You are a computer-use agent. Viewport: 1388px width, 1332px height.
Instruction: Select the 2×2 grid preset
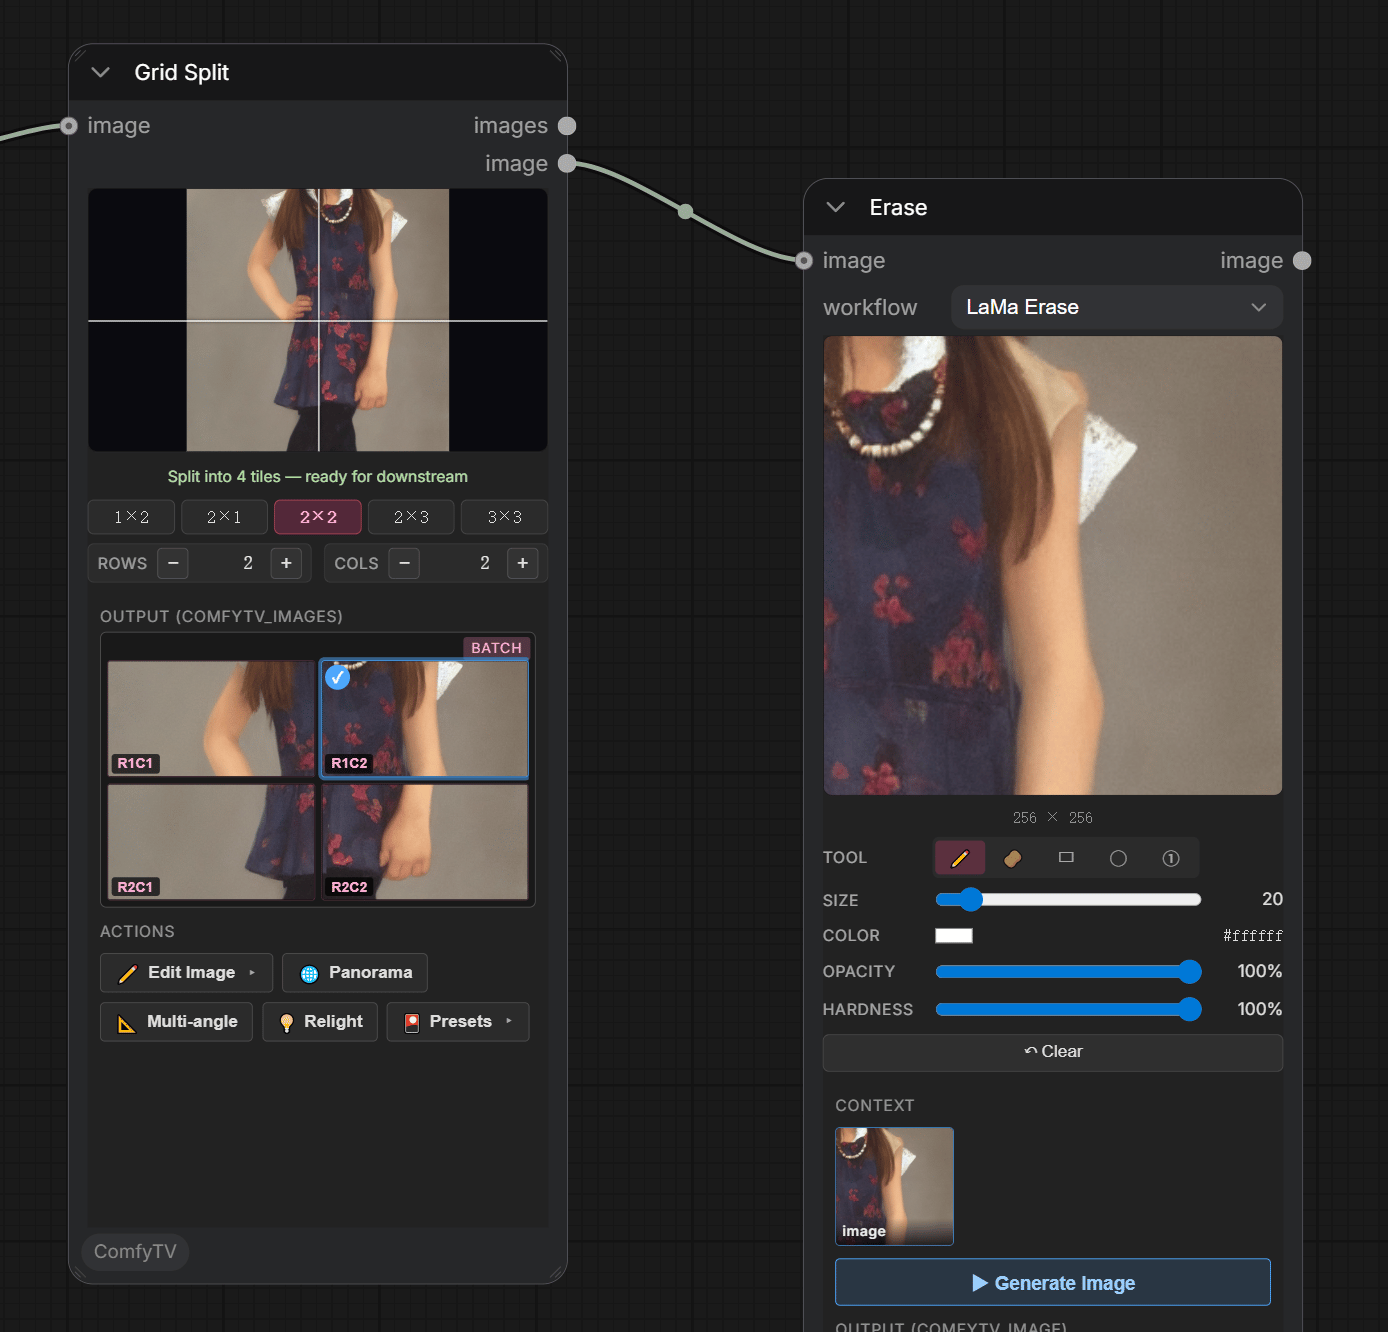(x=318, y=517)
